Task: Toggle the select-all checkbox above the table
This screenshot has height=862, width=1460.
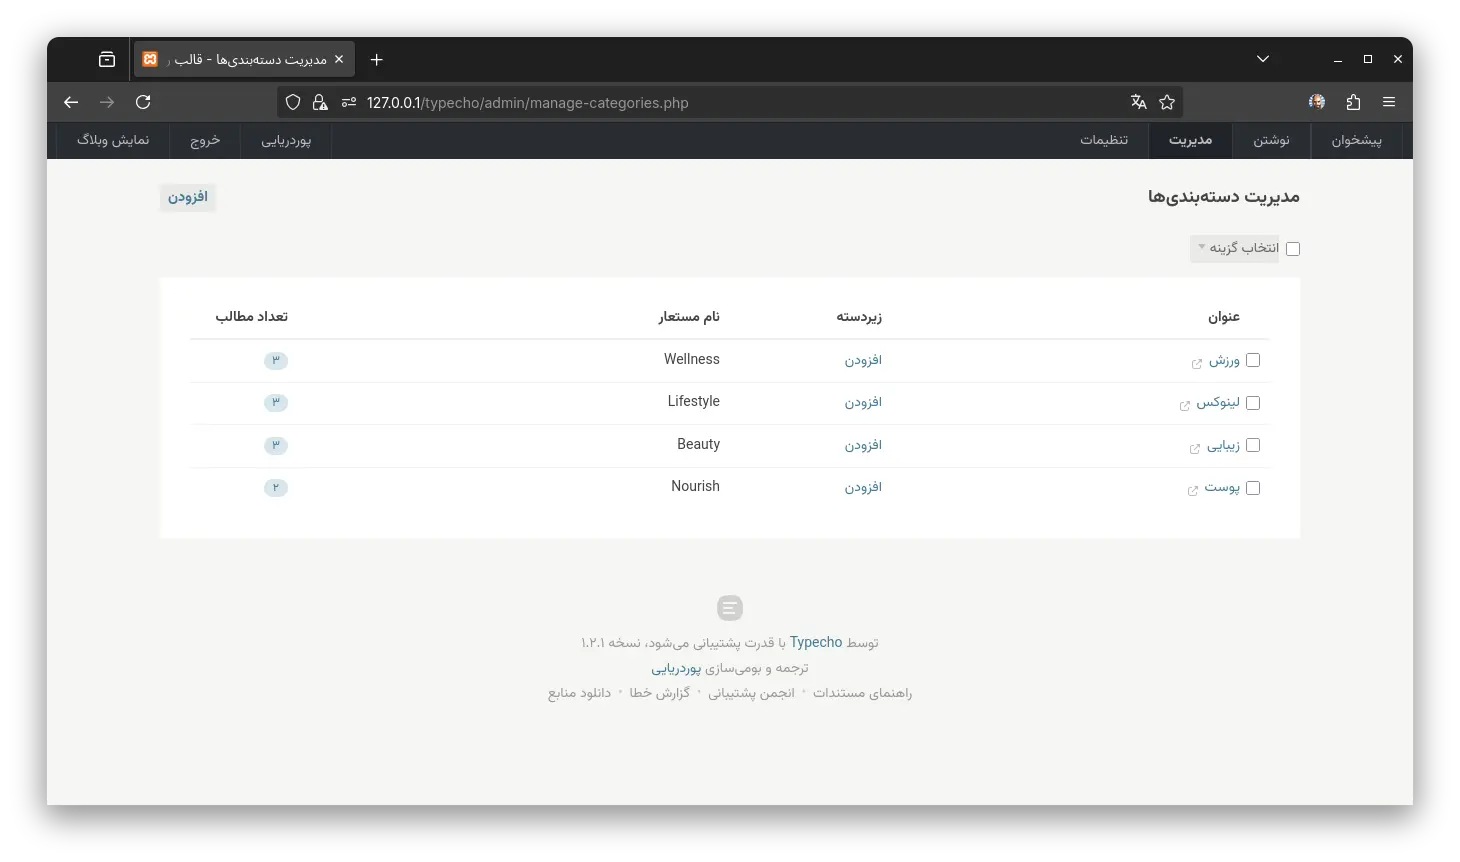Action: [x=1293, y=249]
